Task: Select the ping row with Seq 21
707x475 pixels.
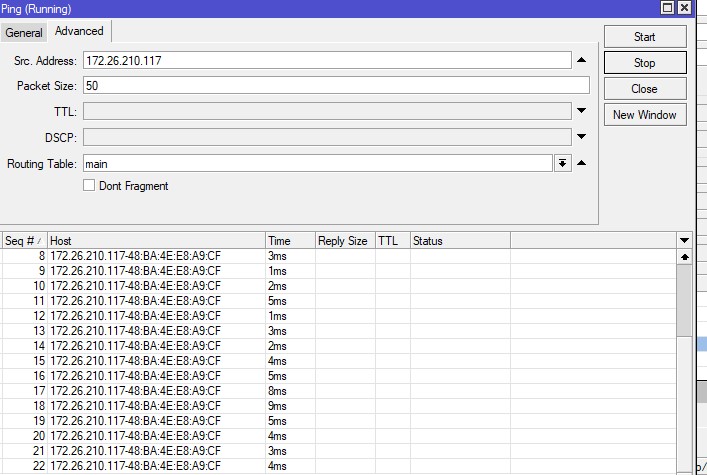Action: pyautogui.click(x=338, y=451)
